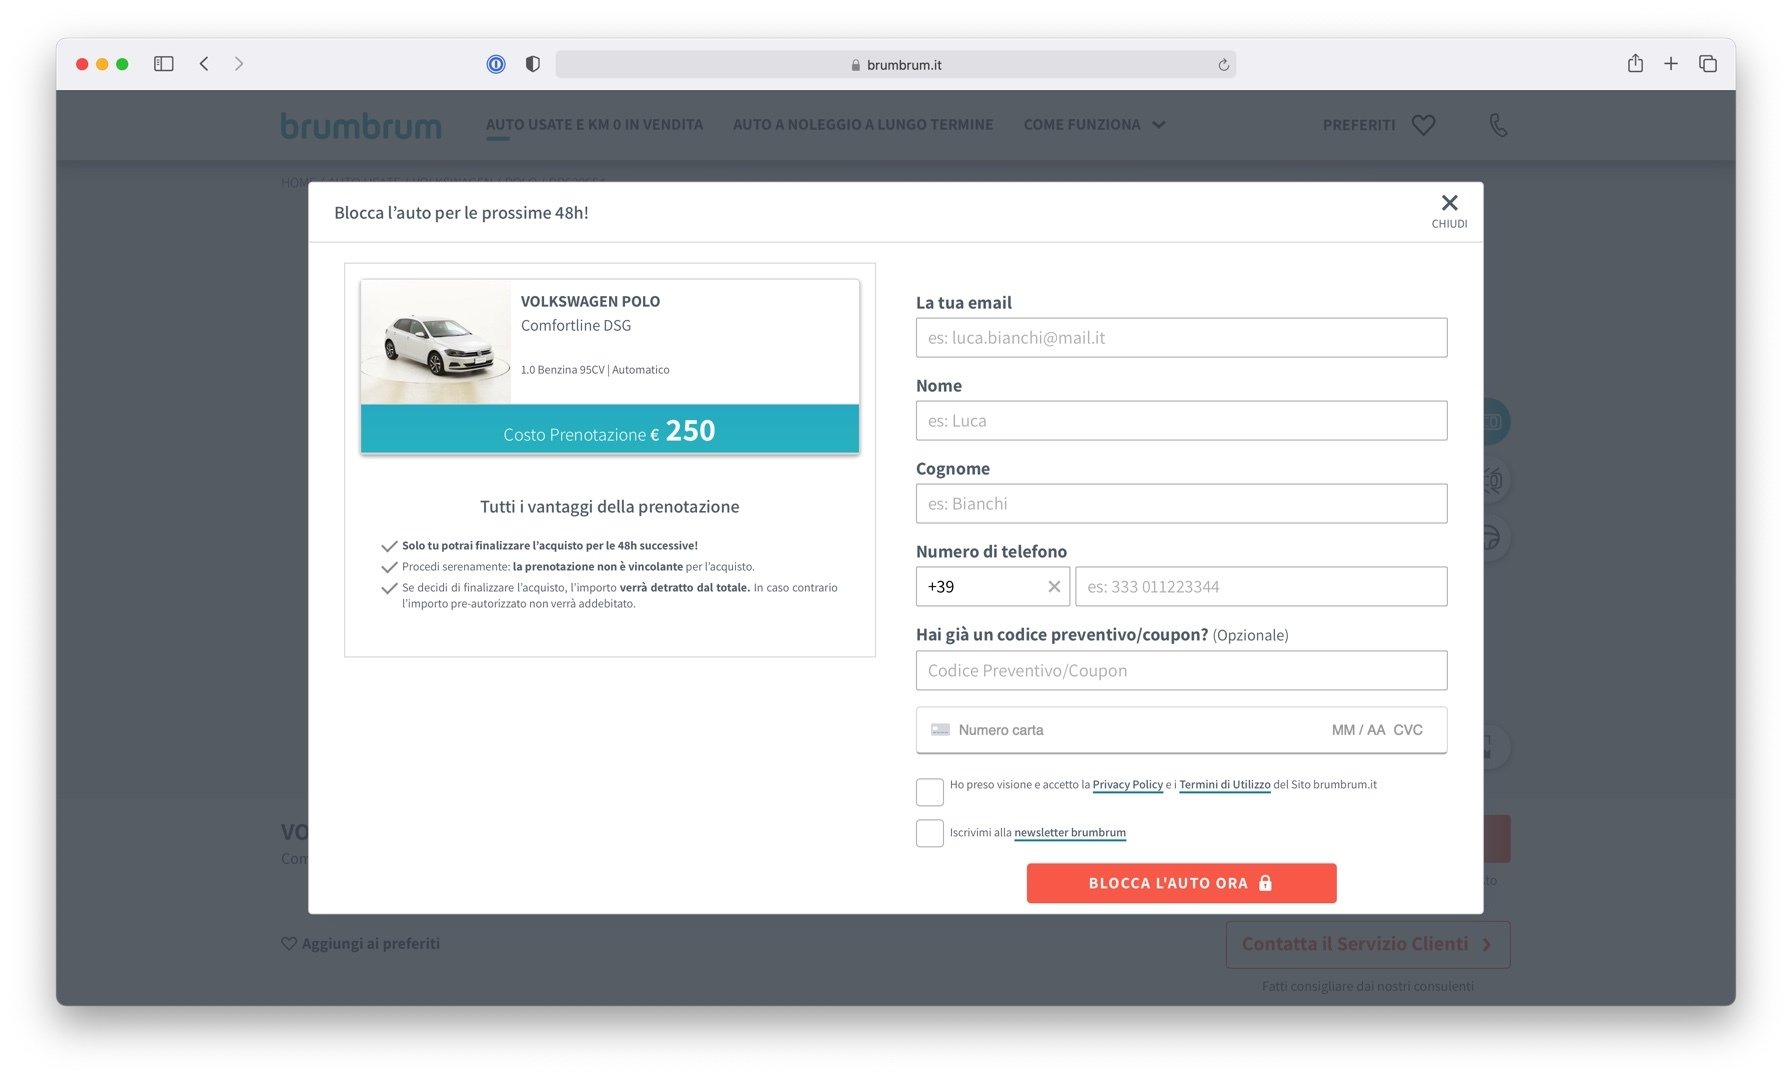Click the CVC card field
The image size is (1792, 1080).
pyautogui.click(x=1408, y=730)
